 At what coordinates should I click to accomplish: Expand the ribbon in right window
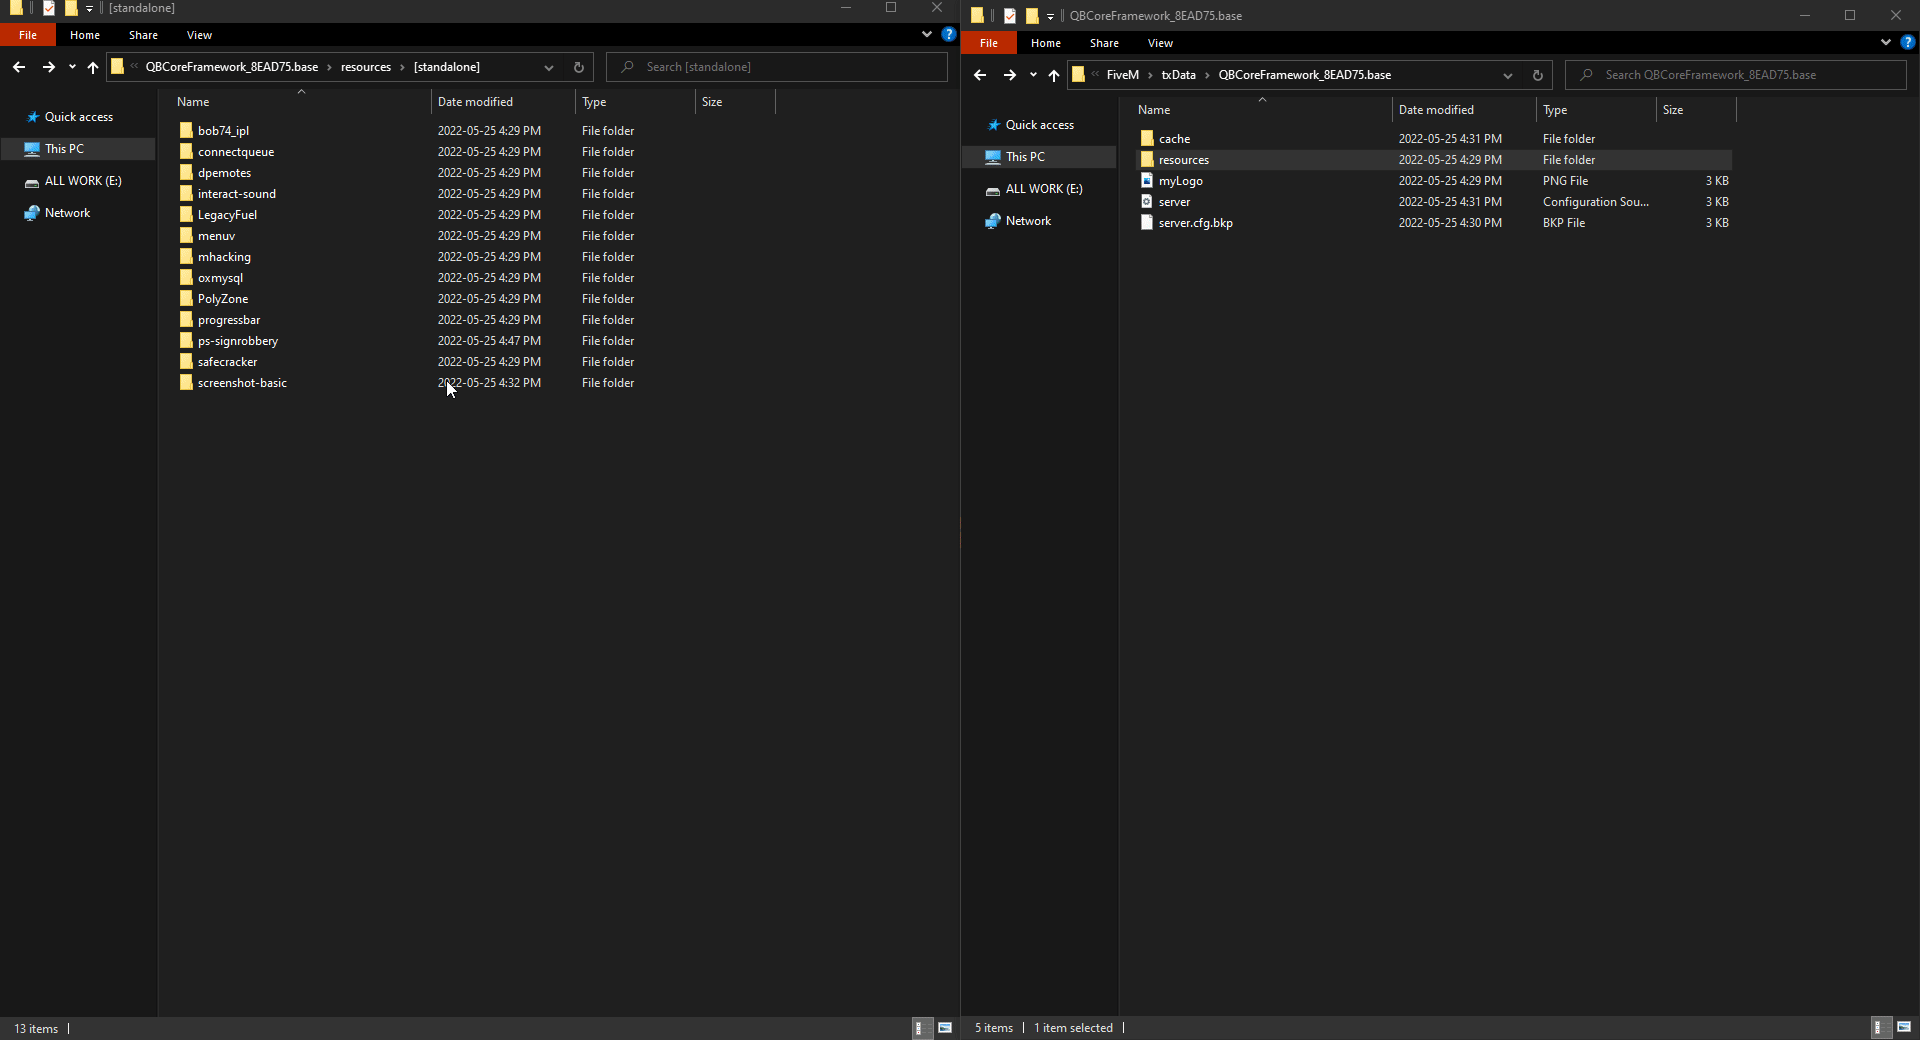pyautogui.click(x=1886, y=42)
